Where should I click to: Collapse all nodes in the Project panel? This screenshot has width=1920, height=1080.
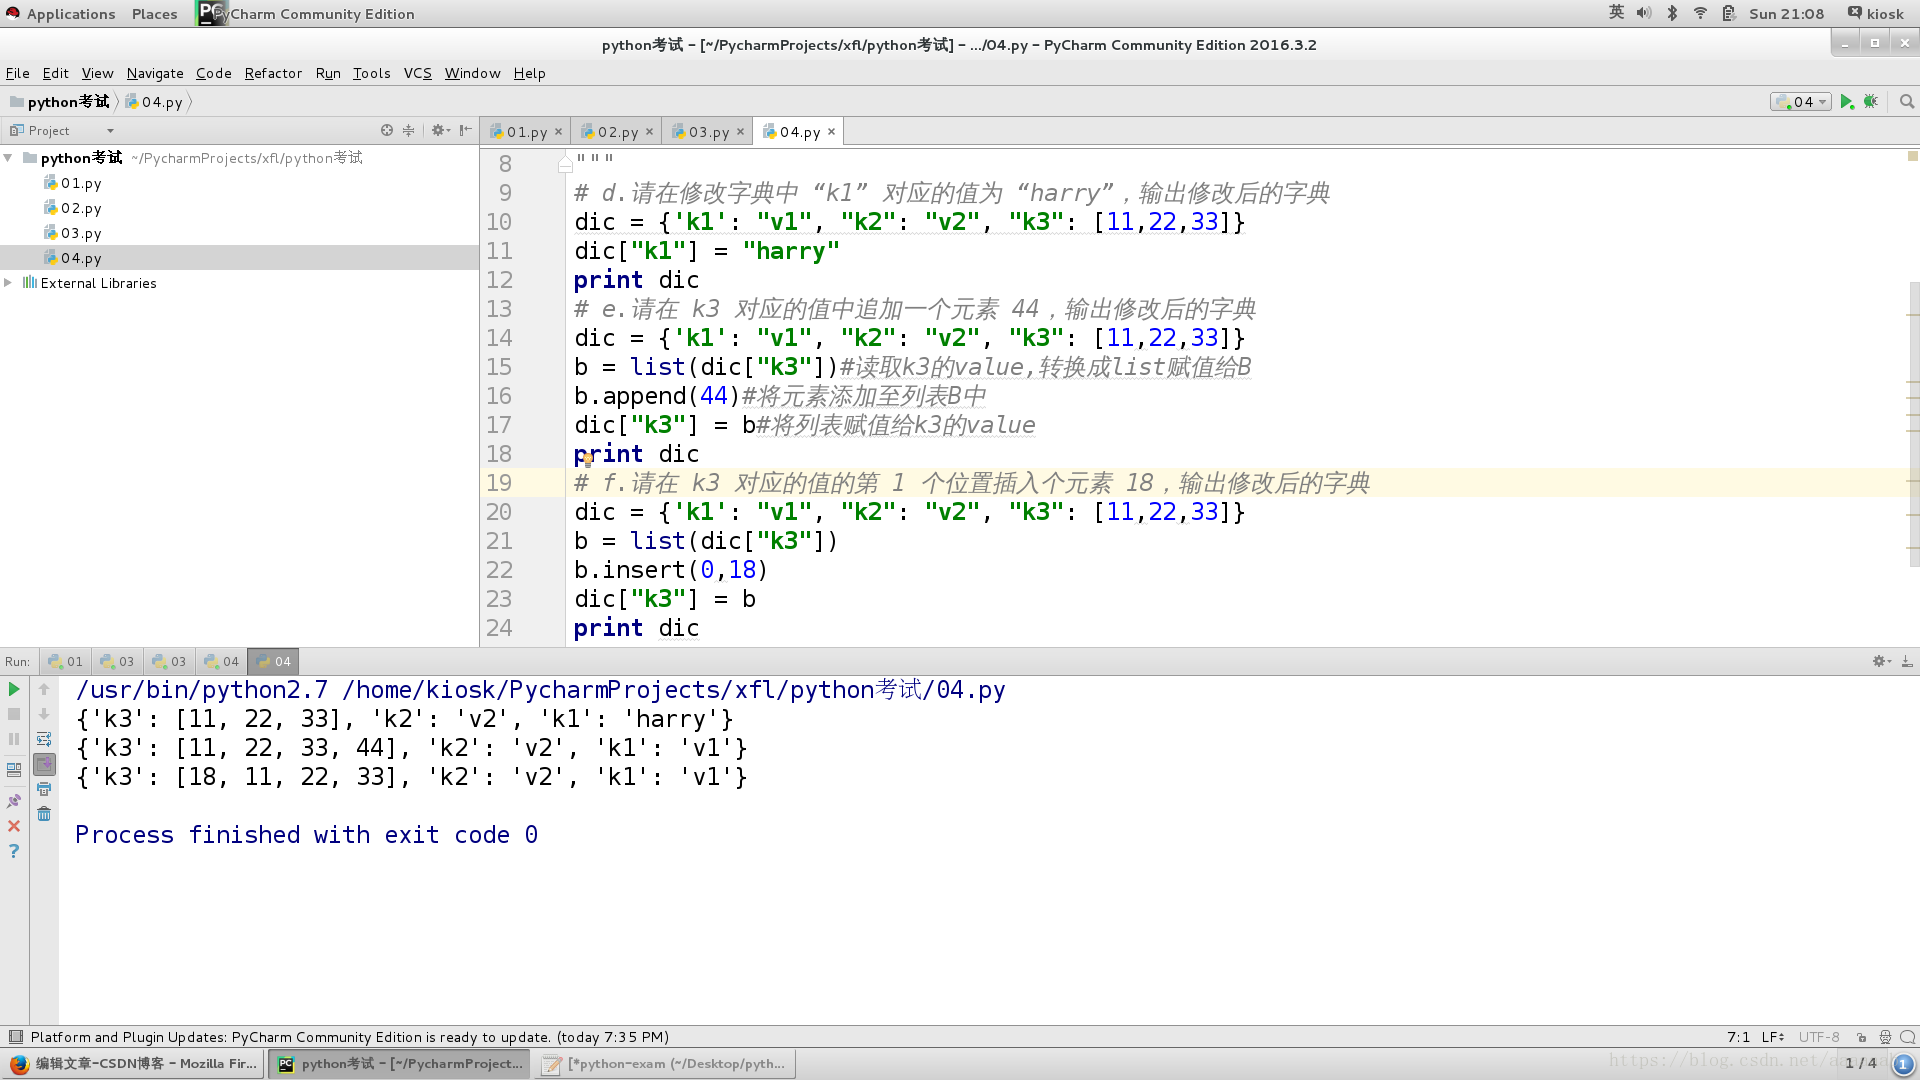(409, 130)
